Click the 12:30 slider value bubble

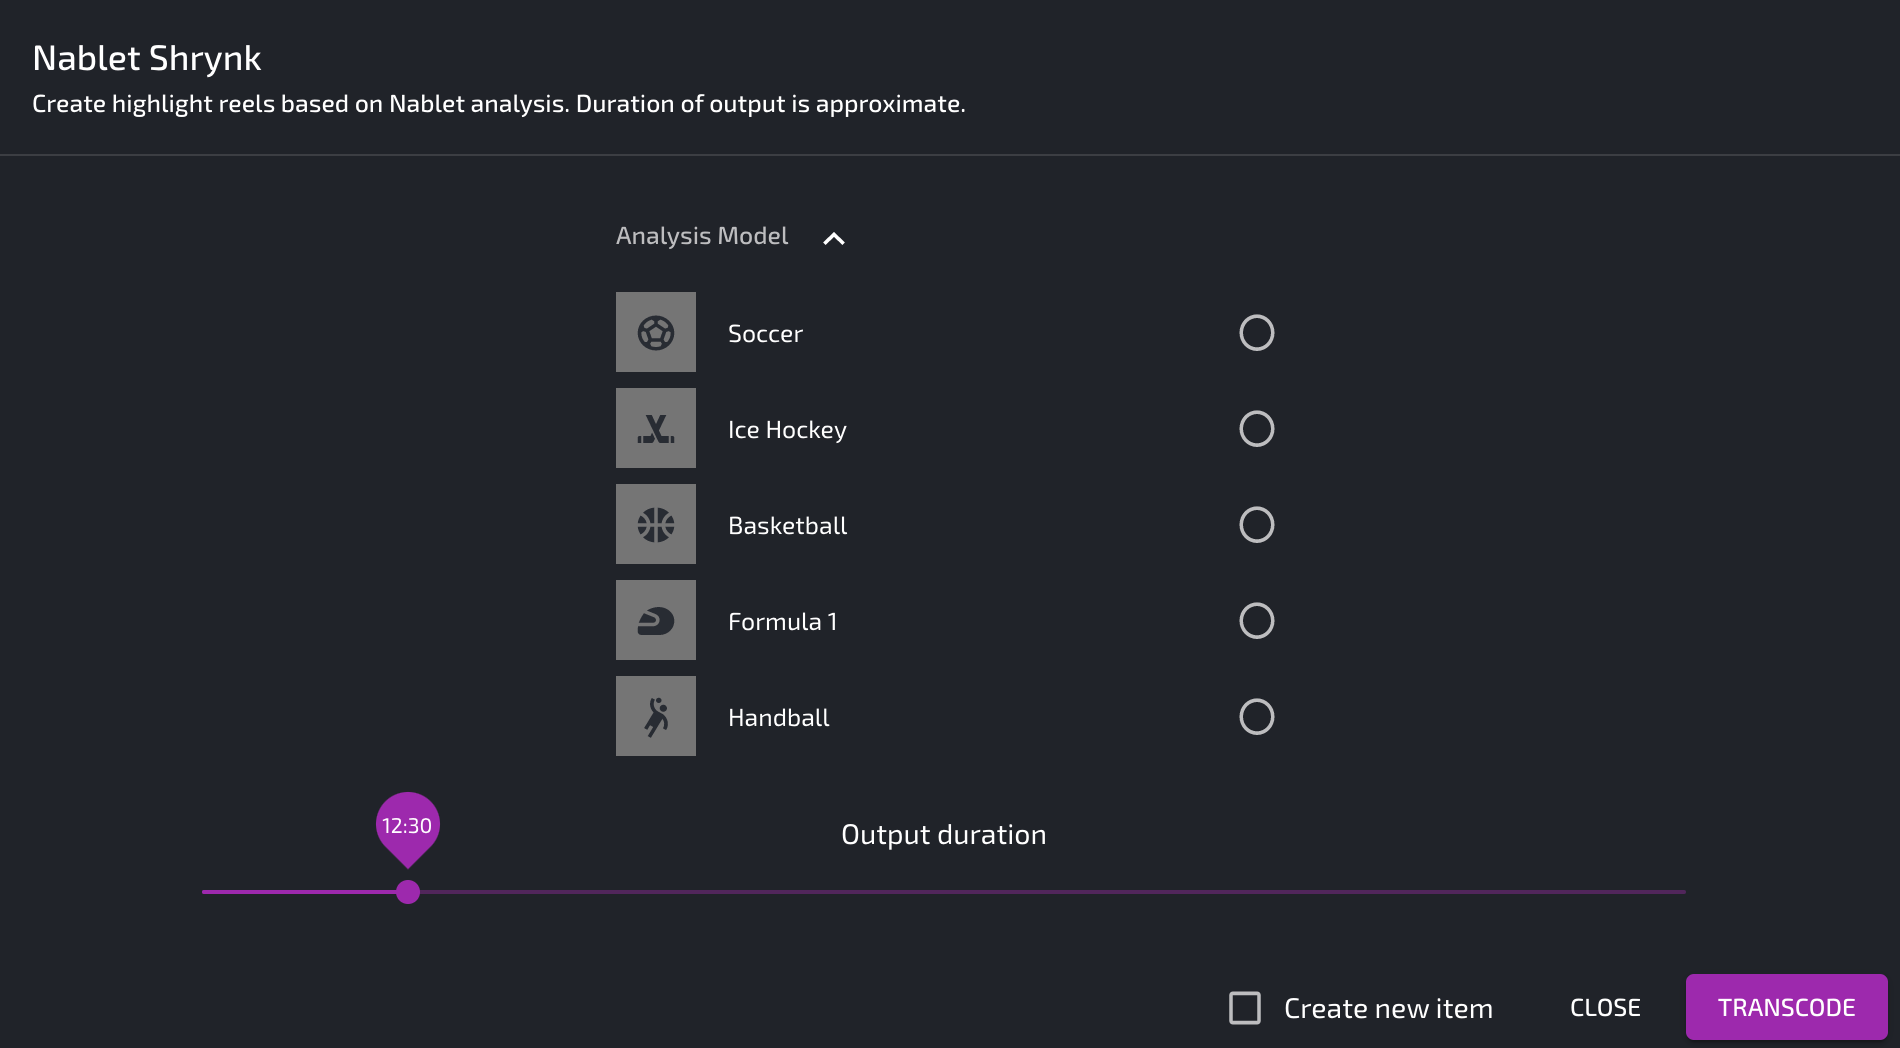407,826
